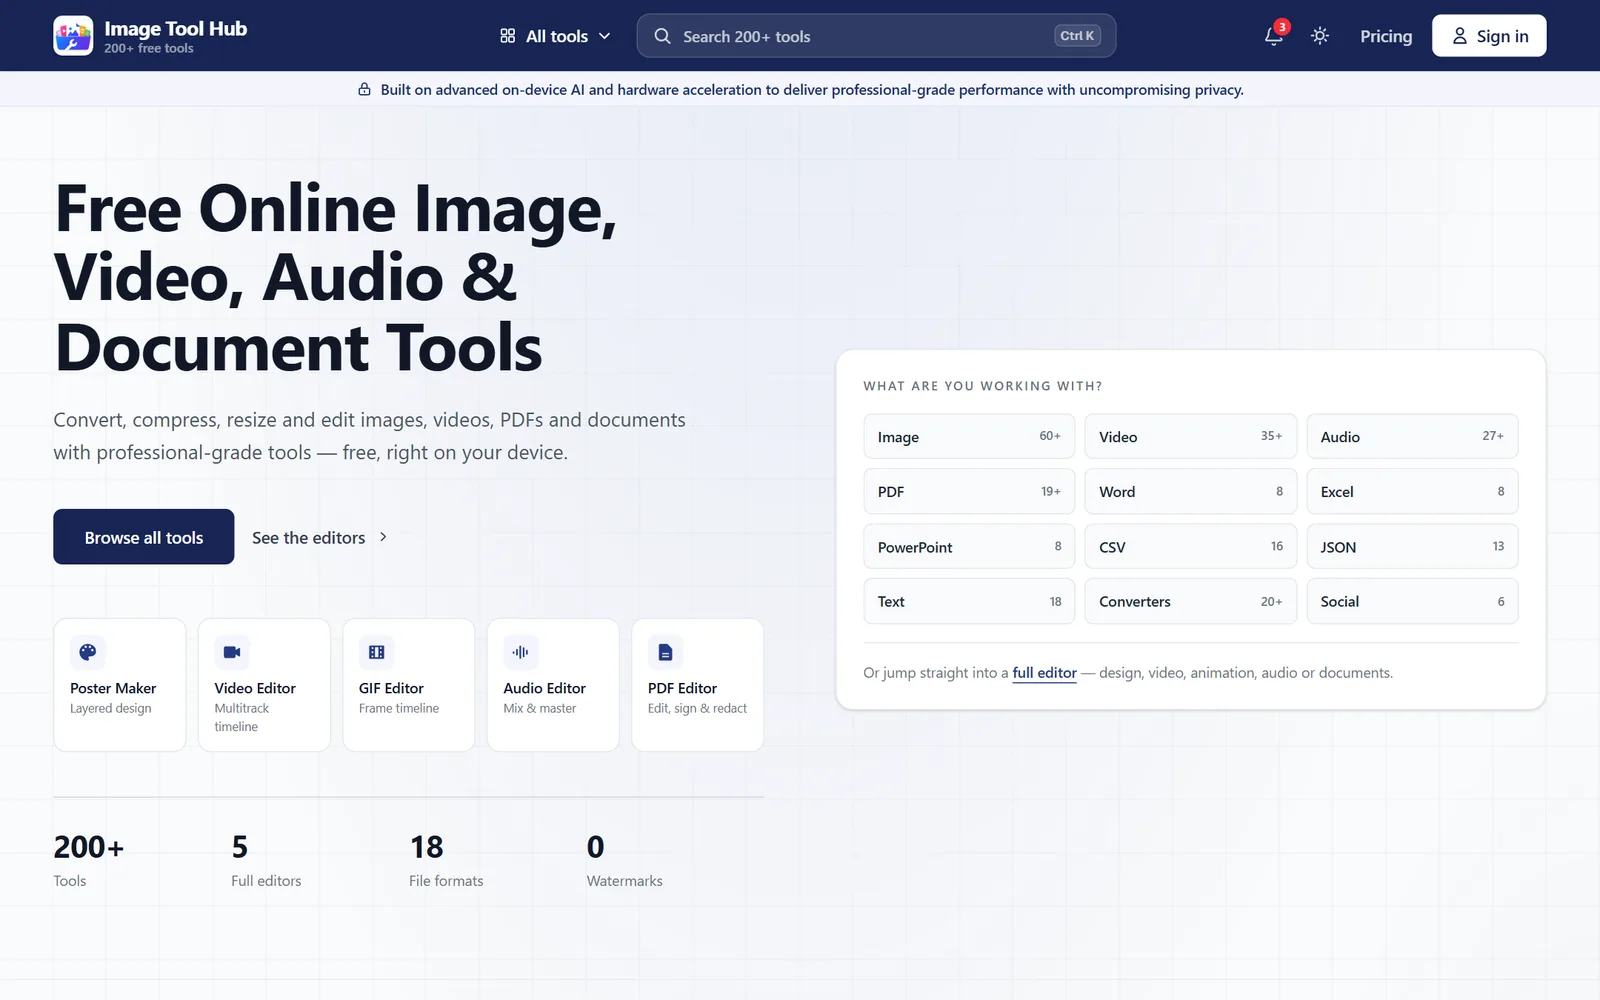
Task: Open the PDF Editor card title
Action: click(682, 688)
